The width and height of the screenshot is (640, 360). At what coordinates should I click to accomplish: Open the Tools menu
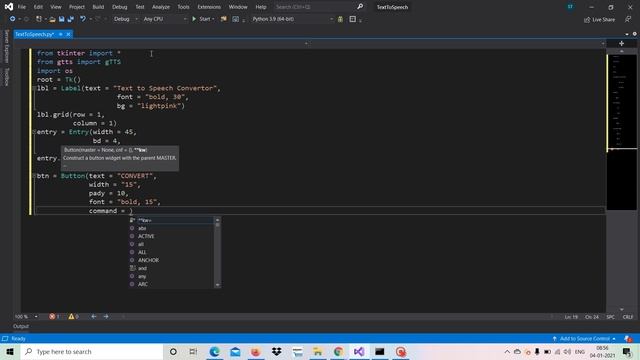[183, 7]
